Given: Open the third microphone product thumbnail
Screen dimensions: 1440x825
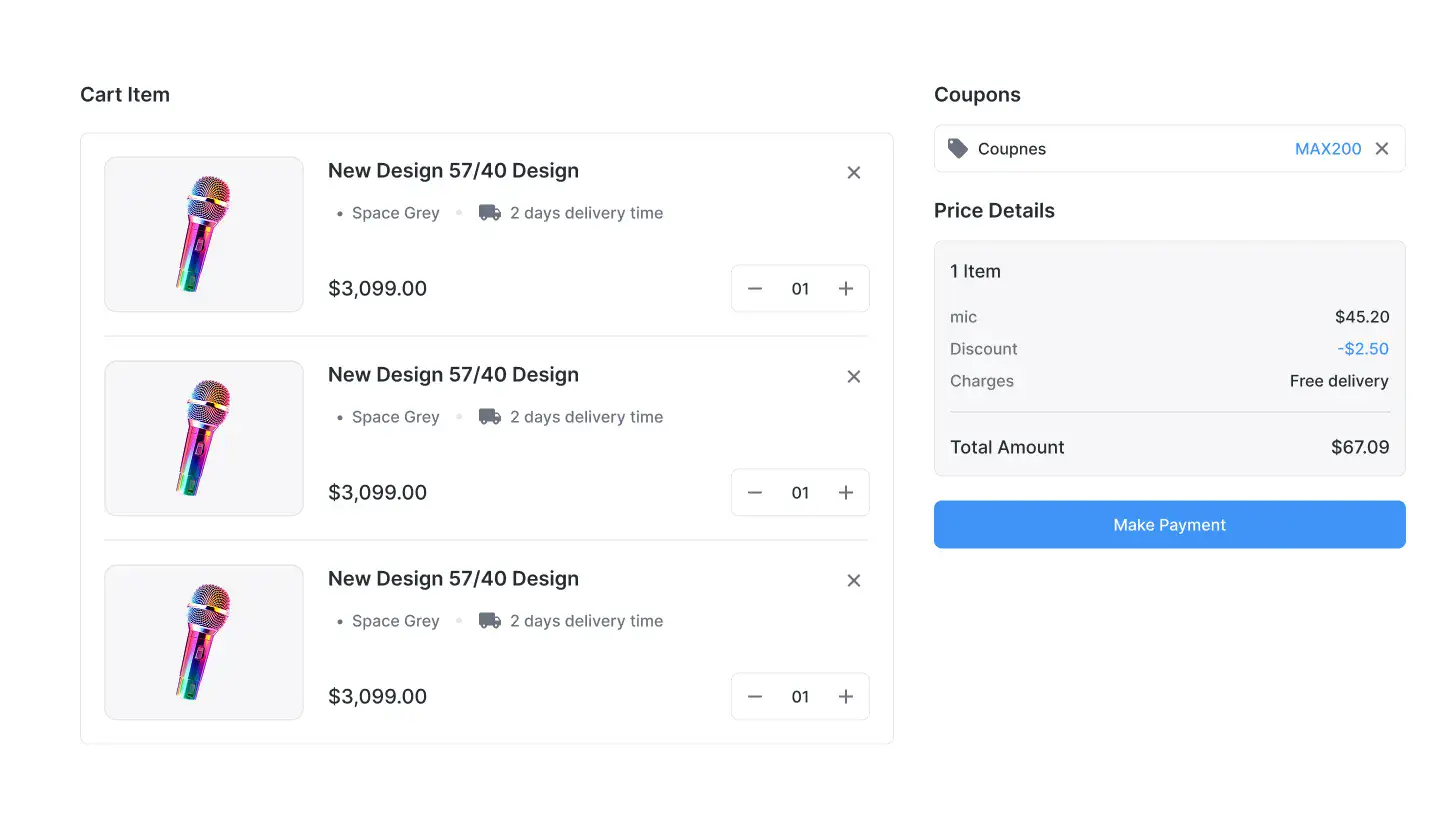Looking at the screenshot, I should coord(204,642).
